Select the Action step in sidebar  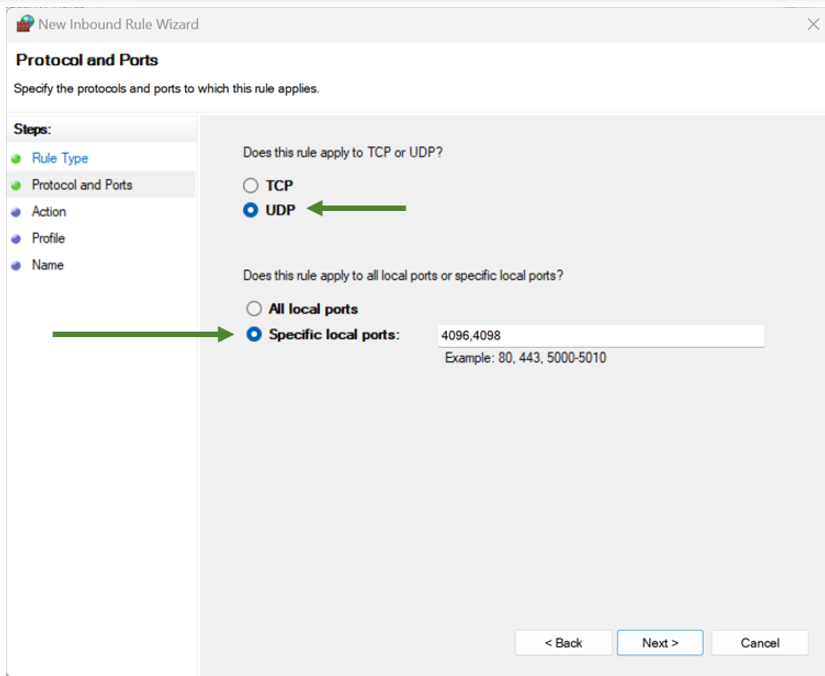point(49,212)
